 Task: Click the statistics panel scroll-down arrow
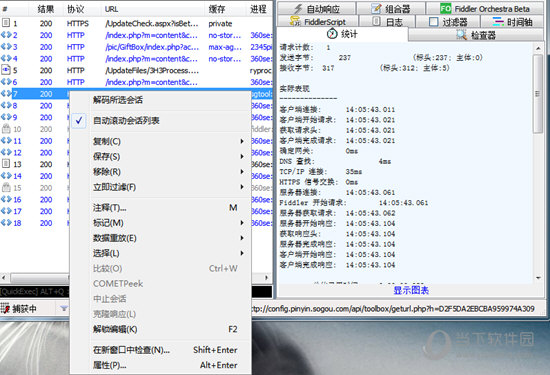point(538,278)
